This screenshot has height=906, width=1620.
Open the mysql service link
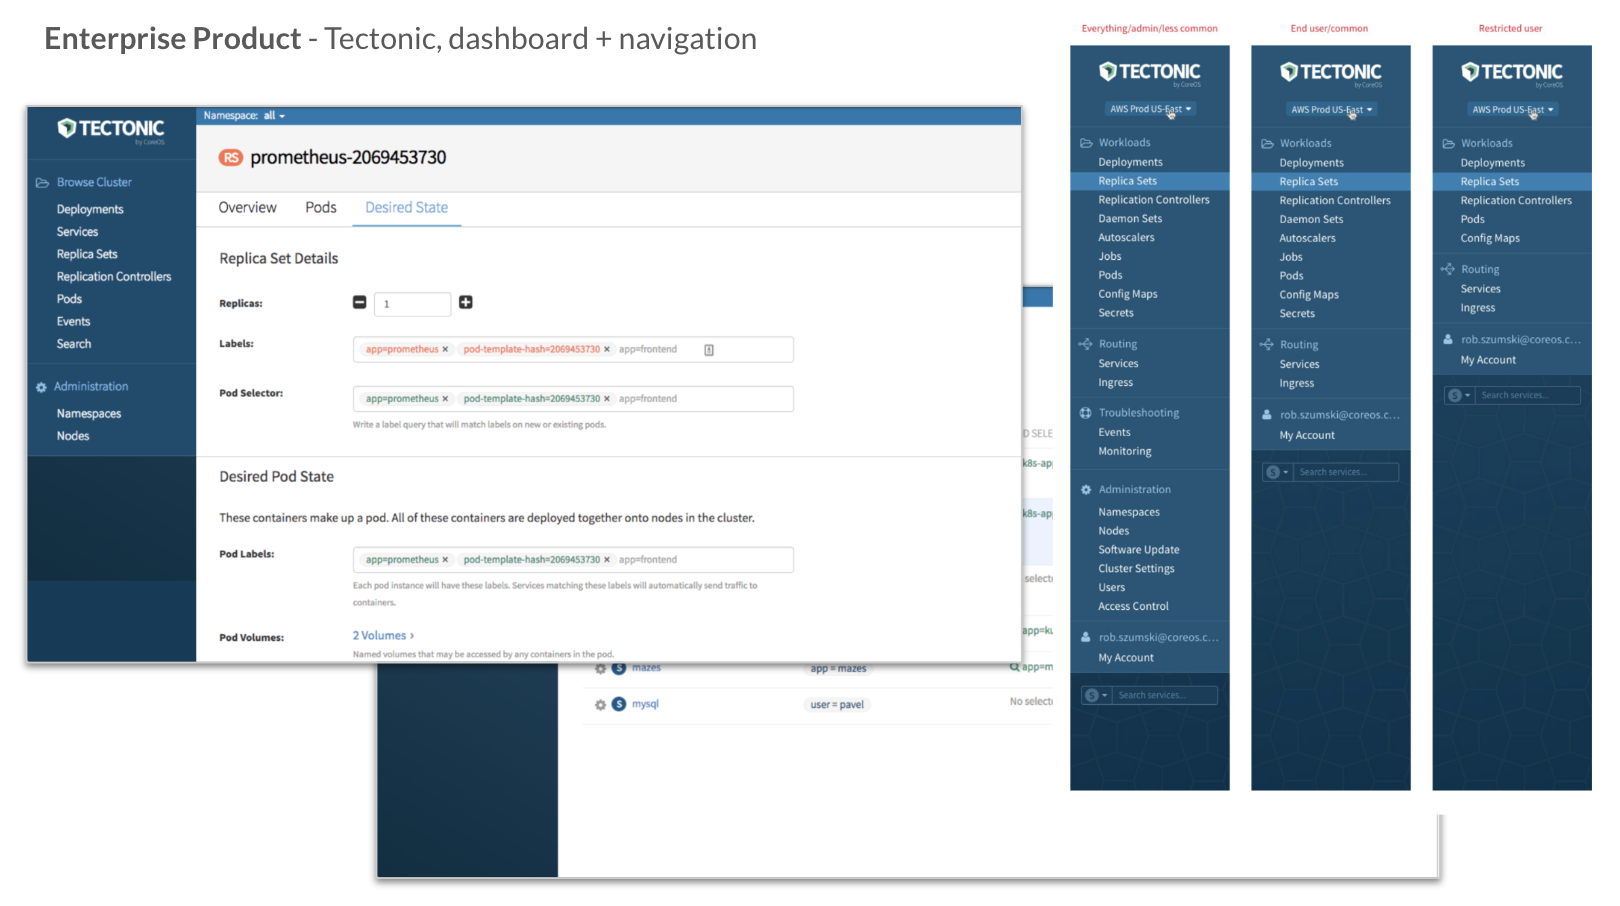point(645,704)
